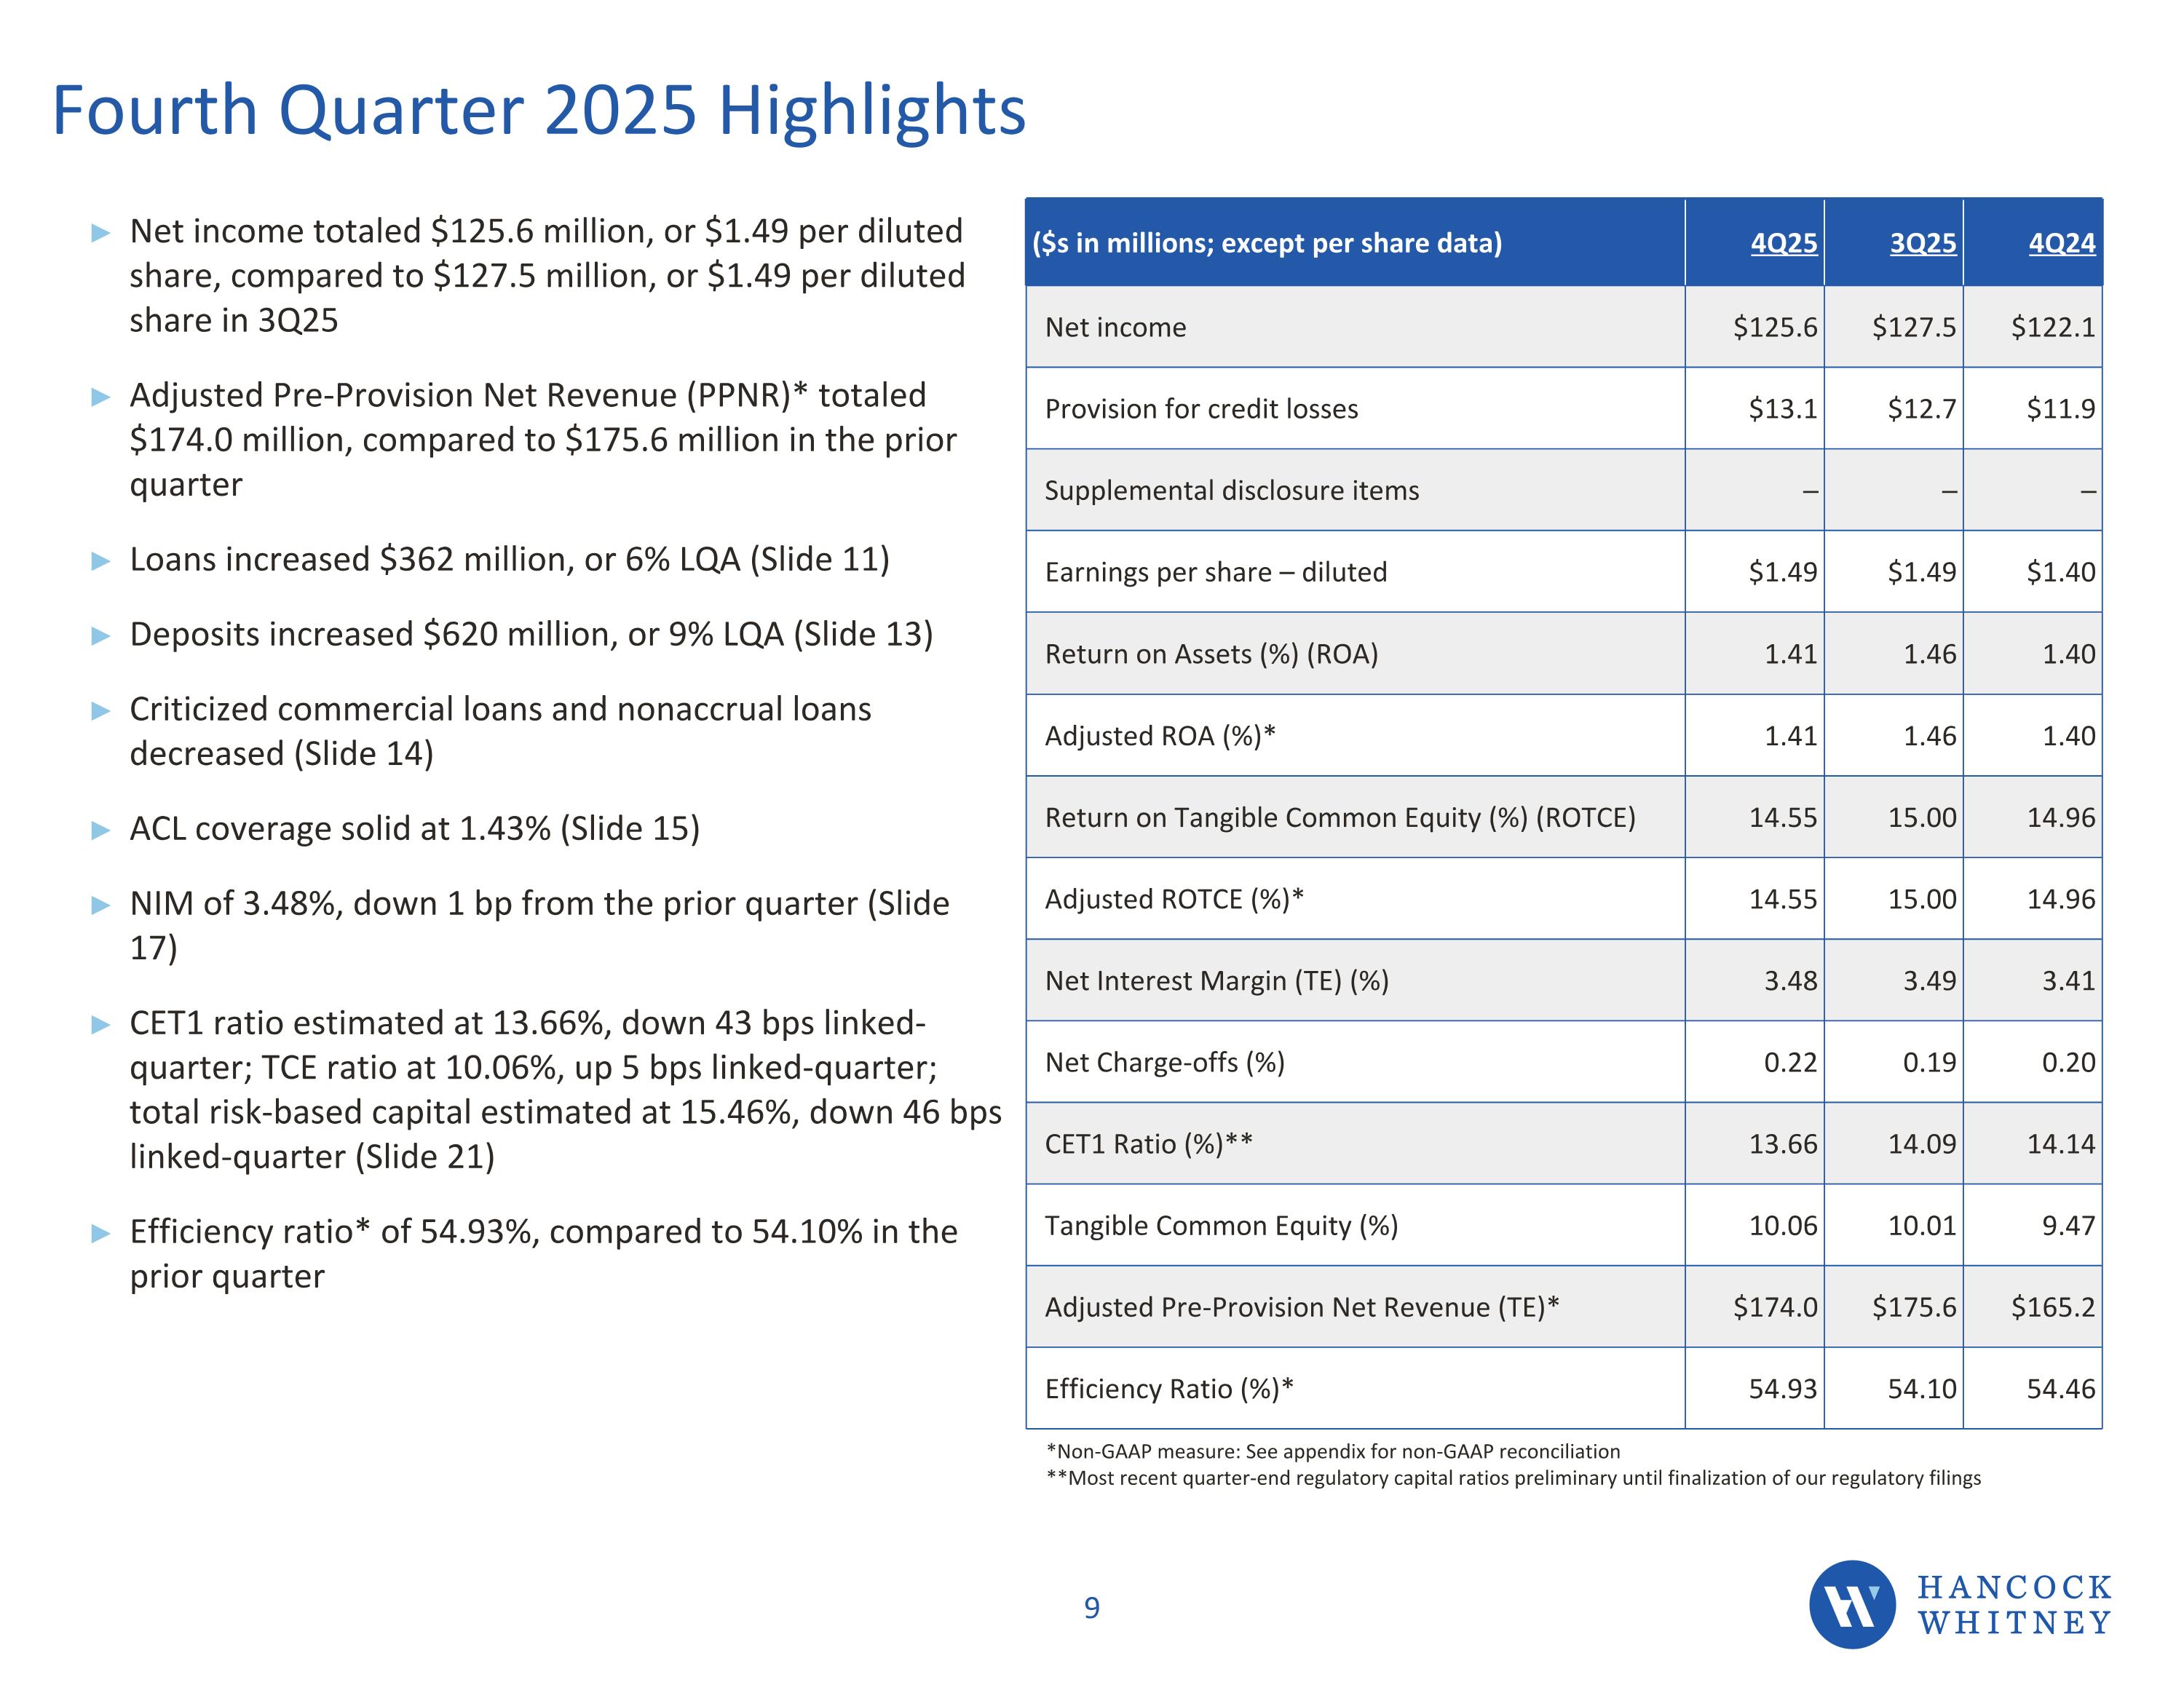The image size is (2184, 1685).
Task: Click the Hancock Whitney wordmark text
Action: pos(2013,1604)
